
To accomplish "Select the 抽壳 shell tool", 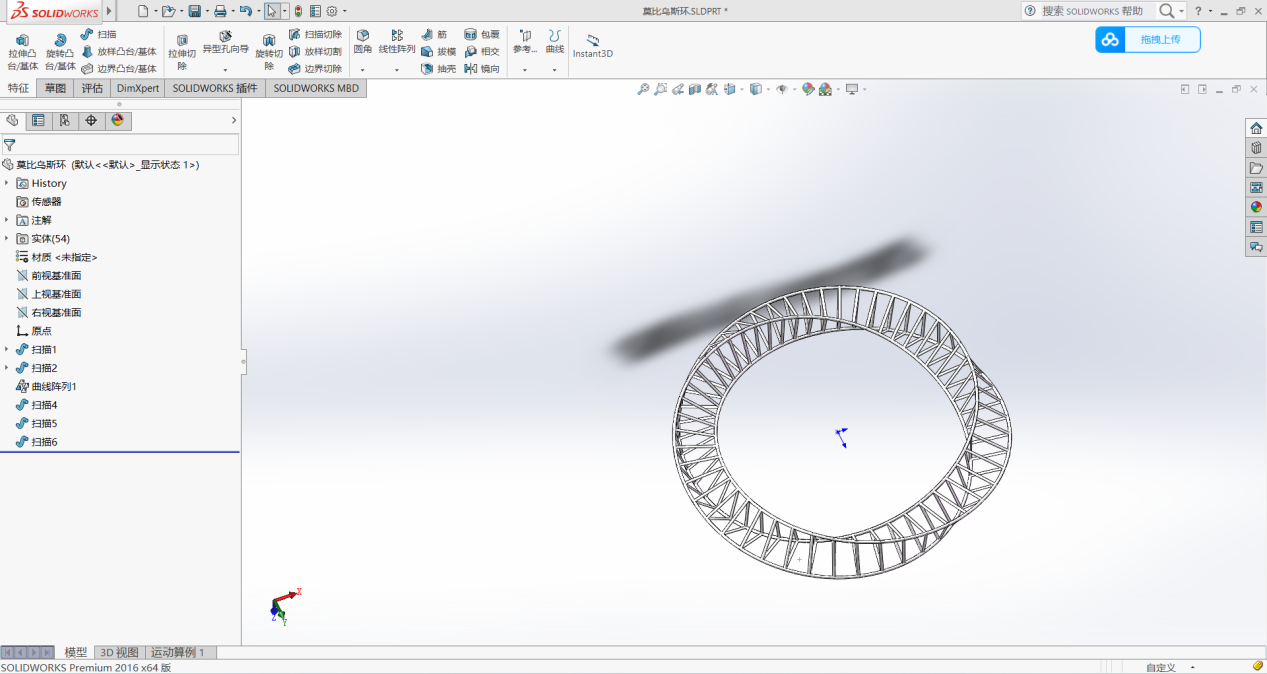I will point(438,69).
